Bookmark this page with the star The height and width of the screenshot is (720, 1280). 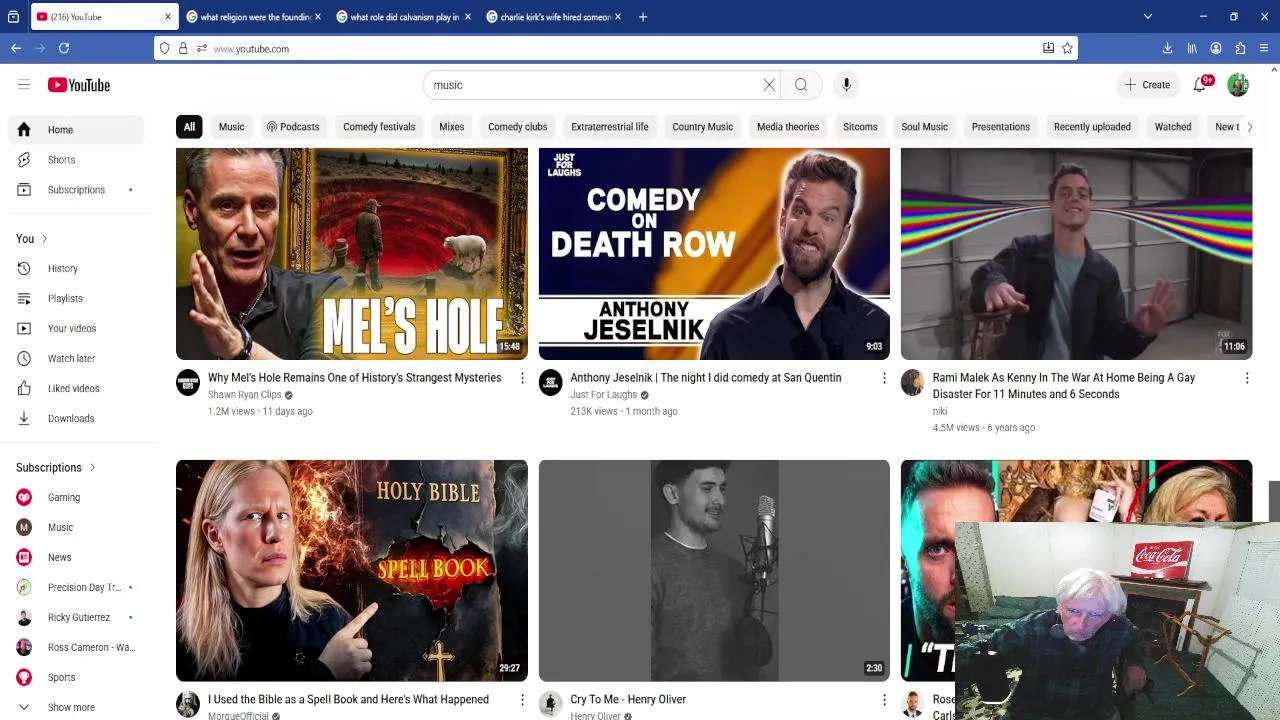[x=1067, y=48]
